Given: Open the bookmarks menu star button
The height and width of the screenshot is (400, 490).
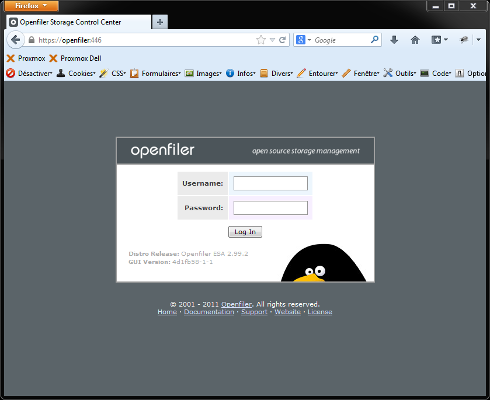Looking at the screenshot, I should pos(439,40).
